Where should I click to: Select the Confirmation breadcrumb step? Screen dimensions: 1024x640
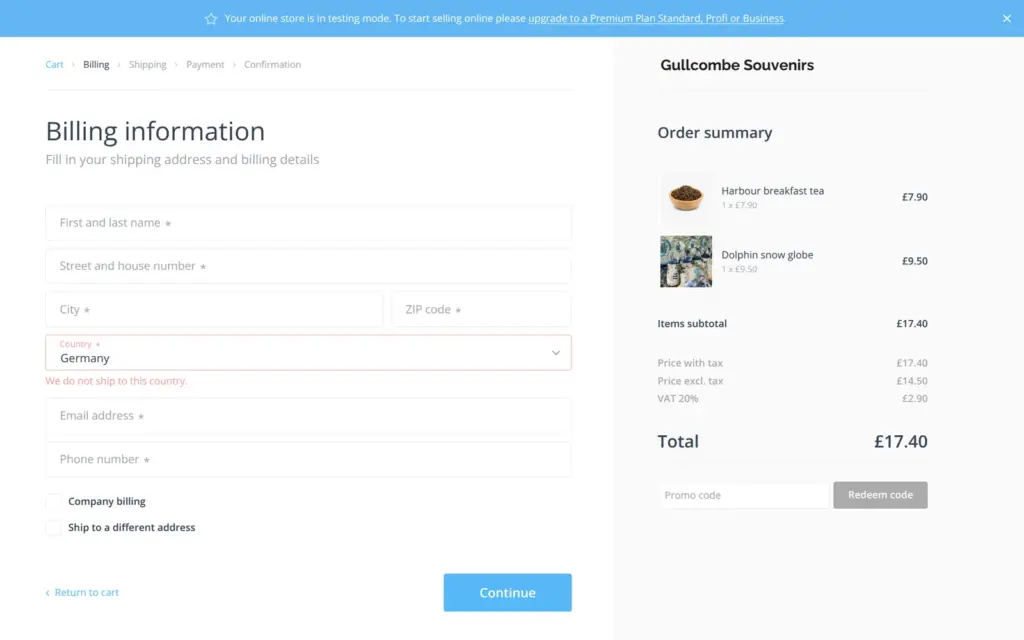tap(272, 64)
